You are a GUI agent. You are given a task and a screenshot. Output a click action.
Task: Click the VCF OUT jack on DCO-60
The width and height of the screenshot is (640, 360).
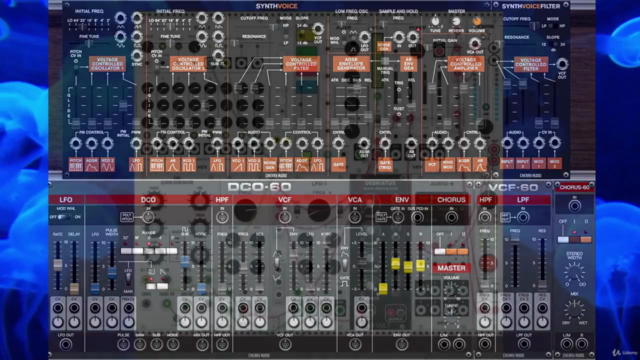[285, 345]
